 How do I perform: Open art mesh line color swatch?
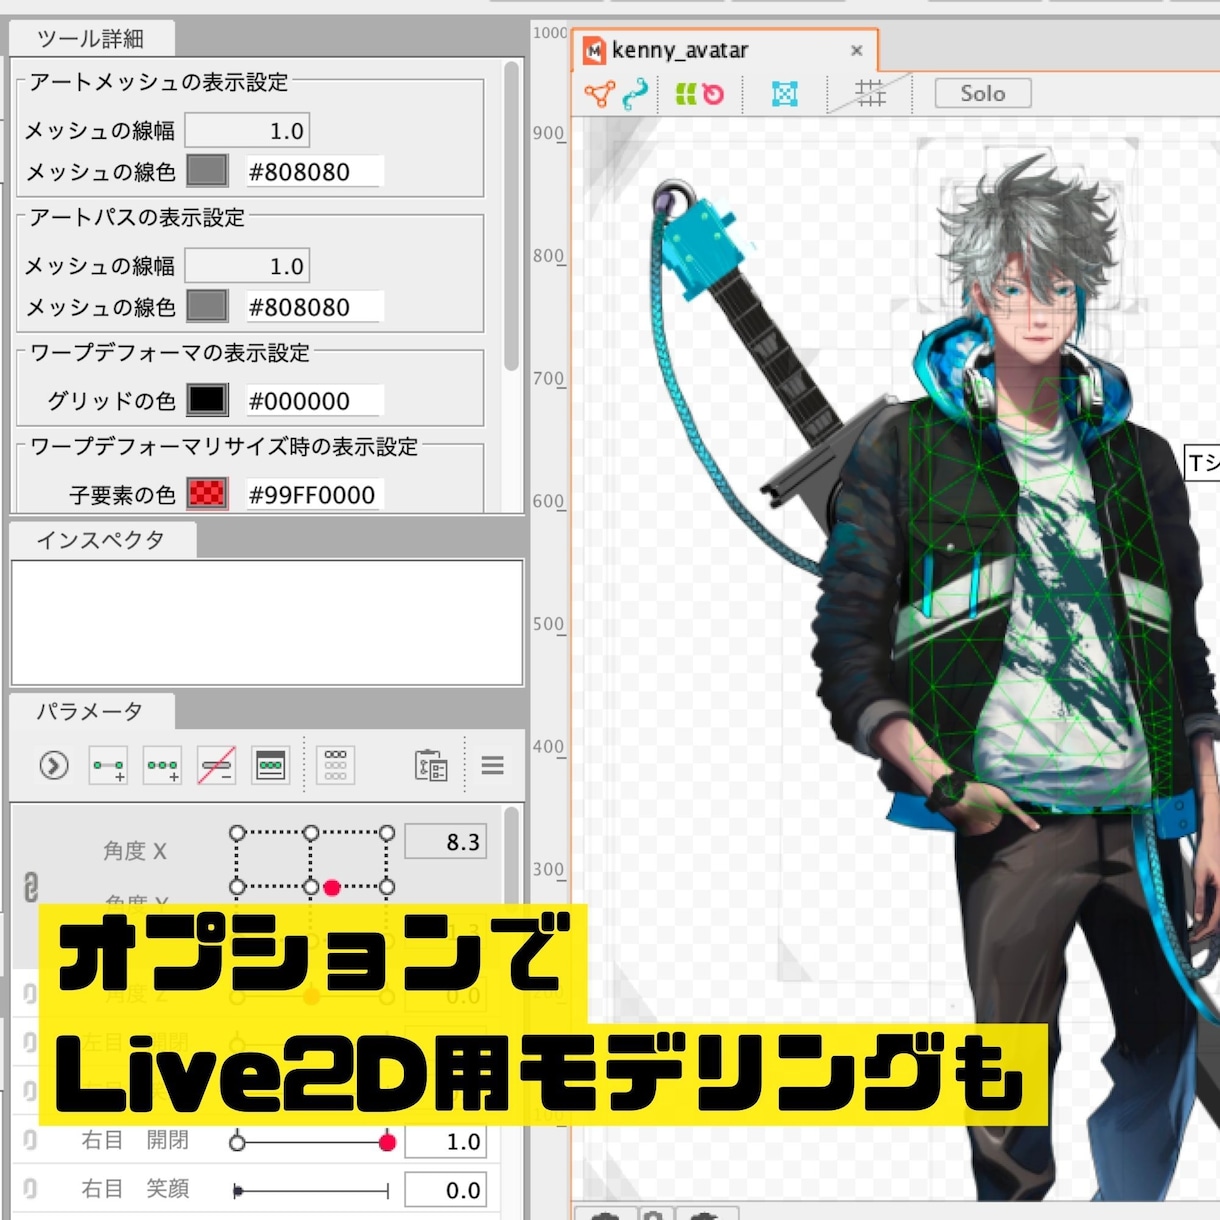[207, 171]
